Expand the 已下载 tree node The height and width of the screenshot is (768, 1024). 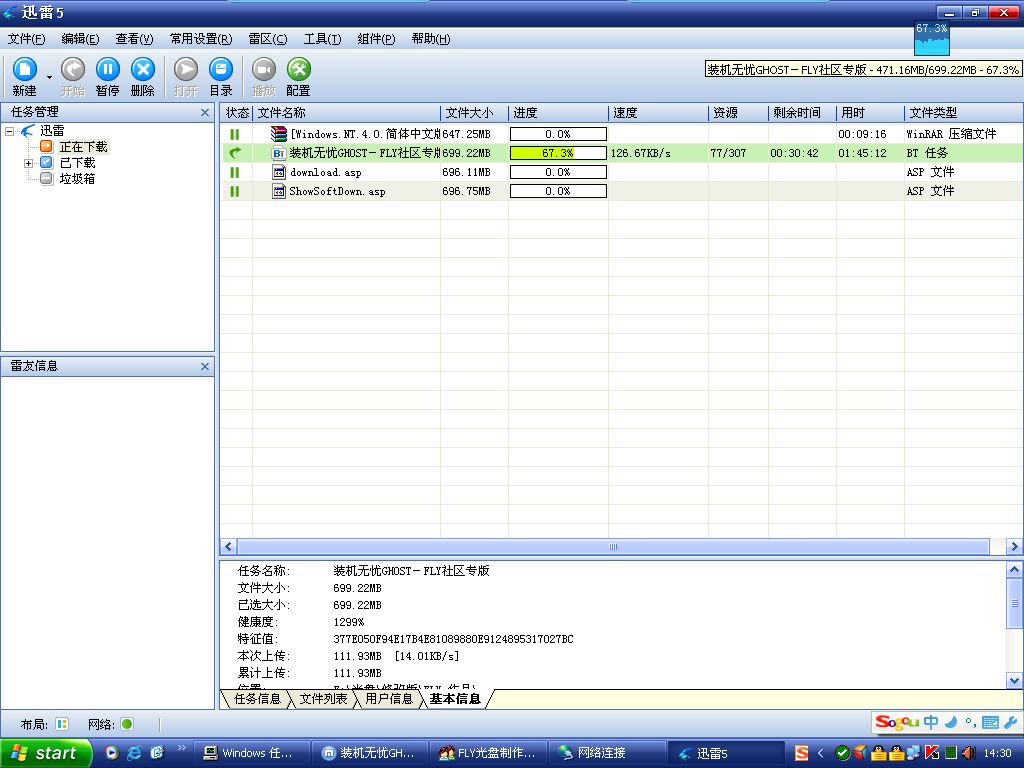click(x=29, y=163)
